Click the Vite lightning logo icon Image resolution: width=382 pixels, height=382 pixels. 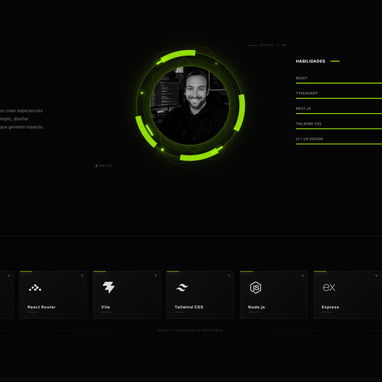click(108, 287)
